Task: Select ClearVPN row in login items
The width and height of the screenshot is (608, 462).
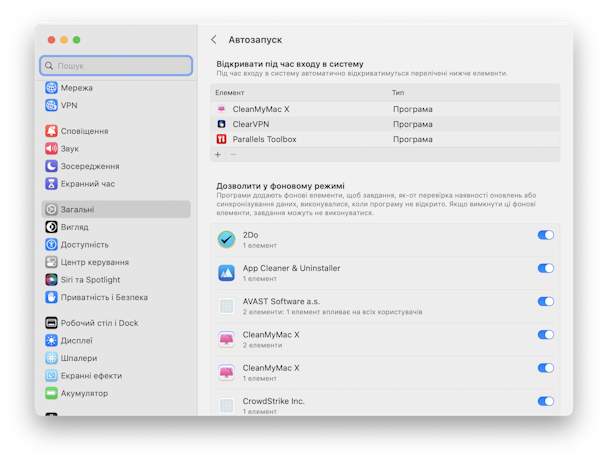Action: point(385,124)
